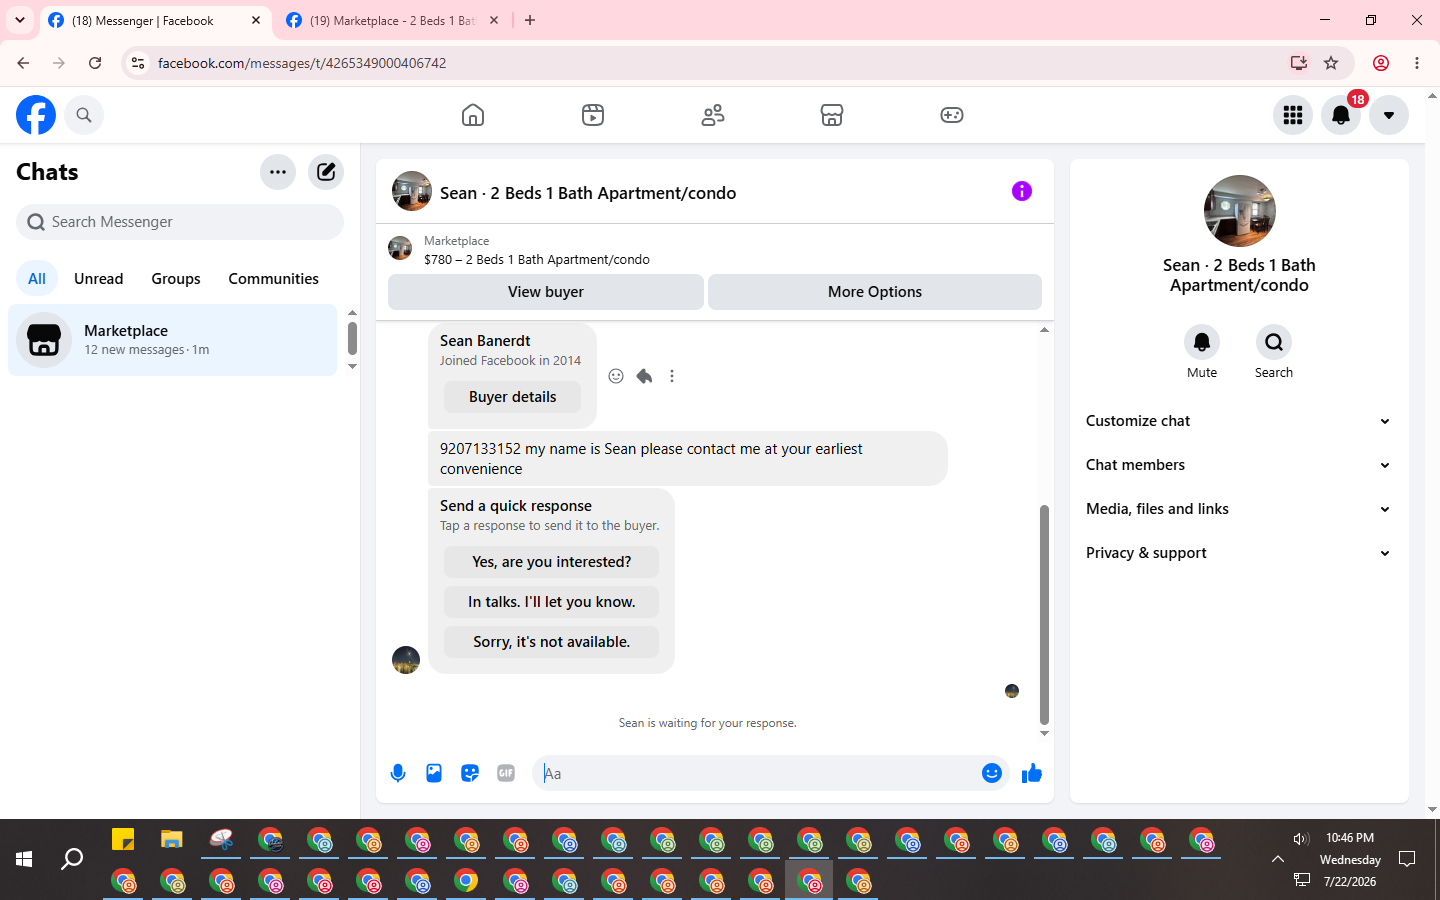Screen dimensions: 1440x900
Task: Open File Explorer from the taskbar
Action: click(172, 840)
